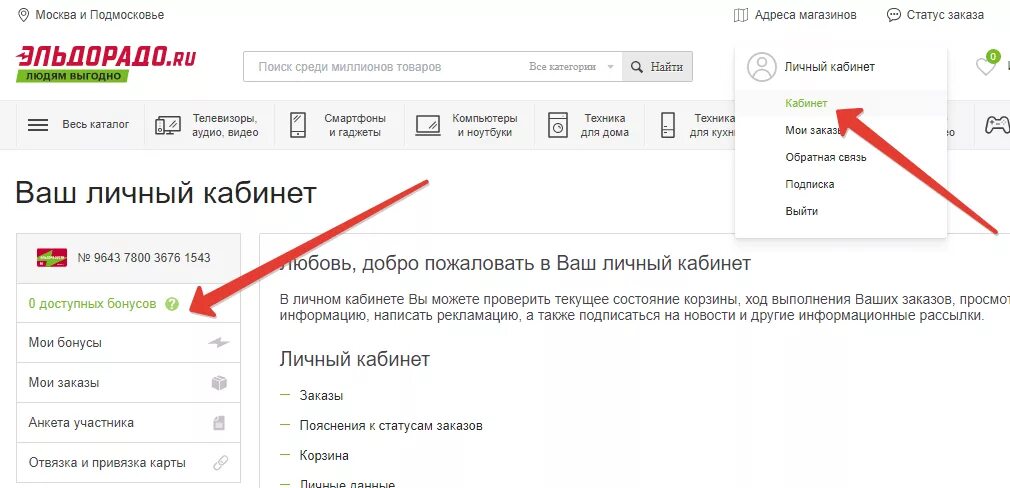The height and width of the screenshot is (488, 1010).
Task: Click the TV icon for Телевизоры, аудио, видео
Action: pos(168,125)
